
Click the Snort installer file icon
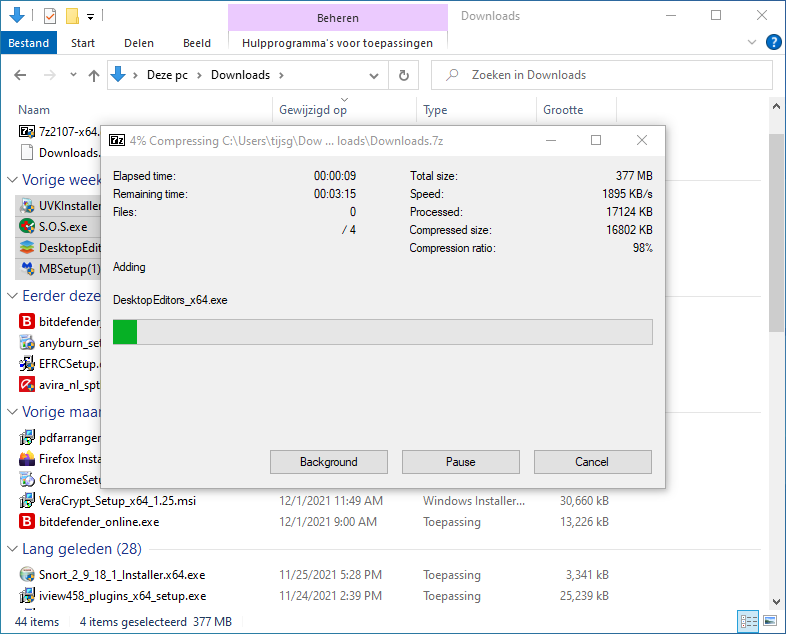pyautogui.click(x=27, y=574)
